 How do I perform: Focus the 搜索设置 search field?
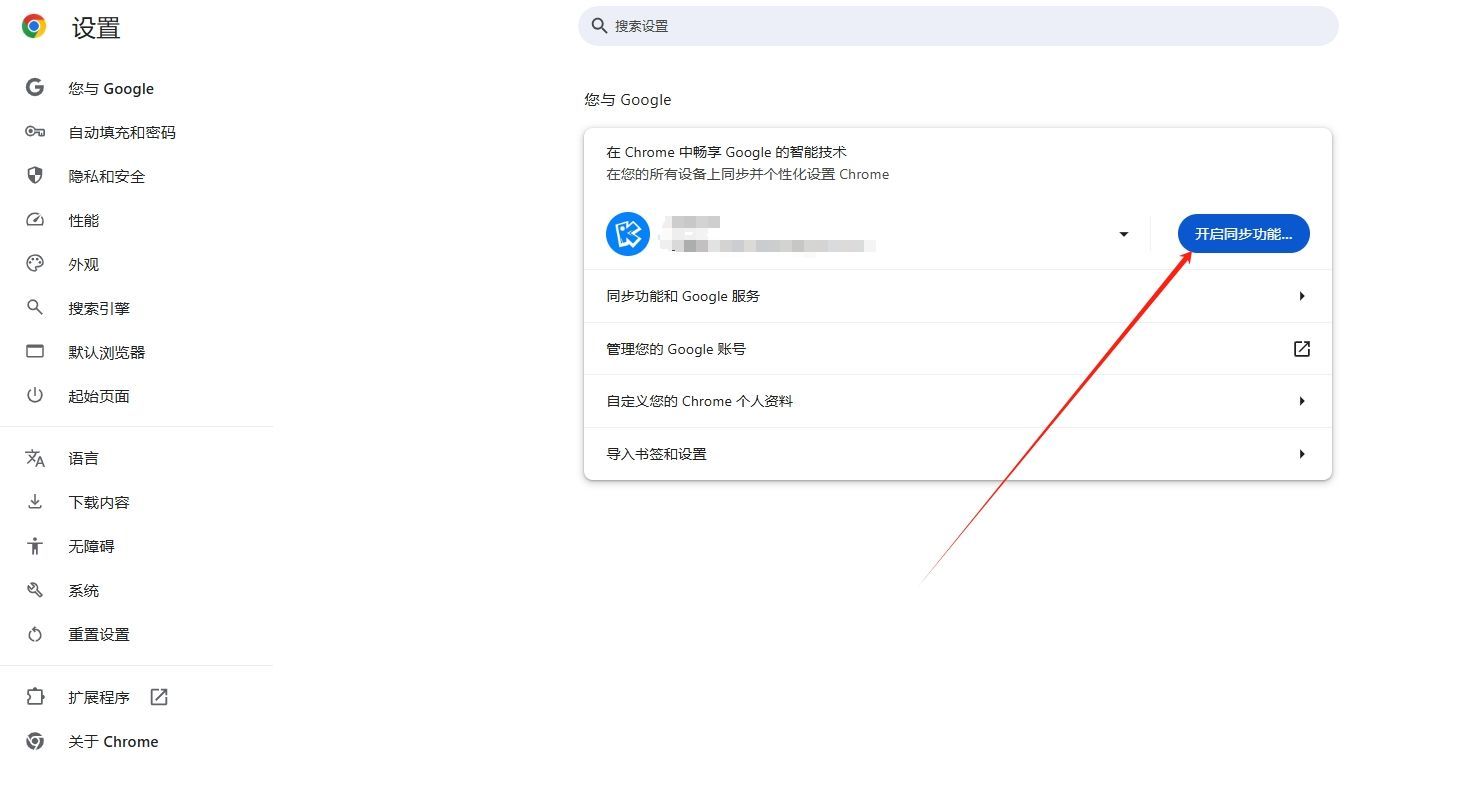pos(958,26)
